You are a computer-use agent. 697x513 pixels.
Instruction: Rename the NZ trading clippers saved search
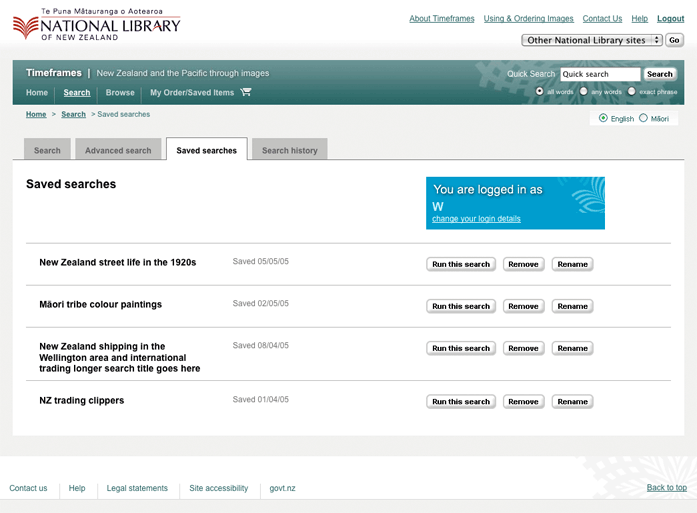point(572,401)
